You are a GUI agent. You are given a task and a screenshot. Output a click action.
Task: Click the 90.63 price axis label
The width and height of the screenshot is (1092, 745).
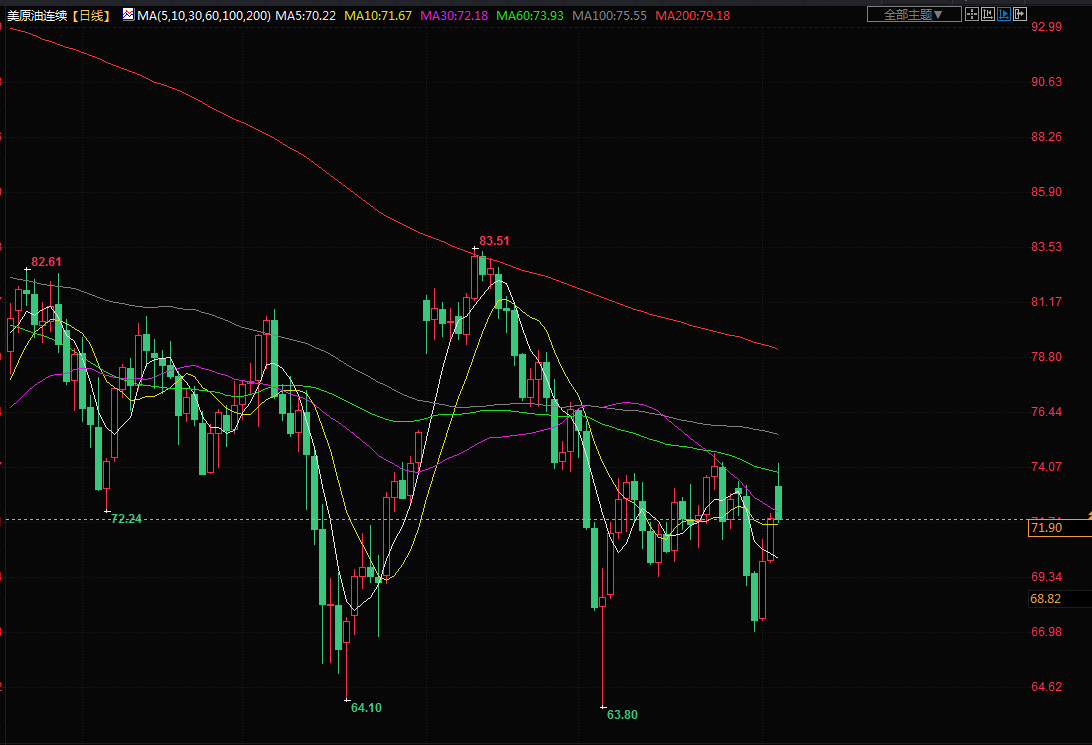1046,81
